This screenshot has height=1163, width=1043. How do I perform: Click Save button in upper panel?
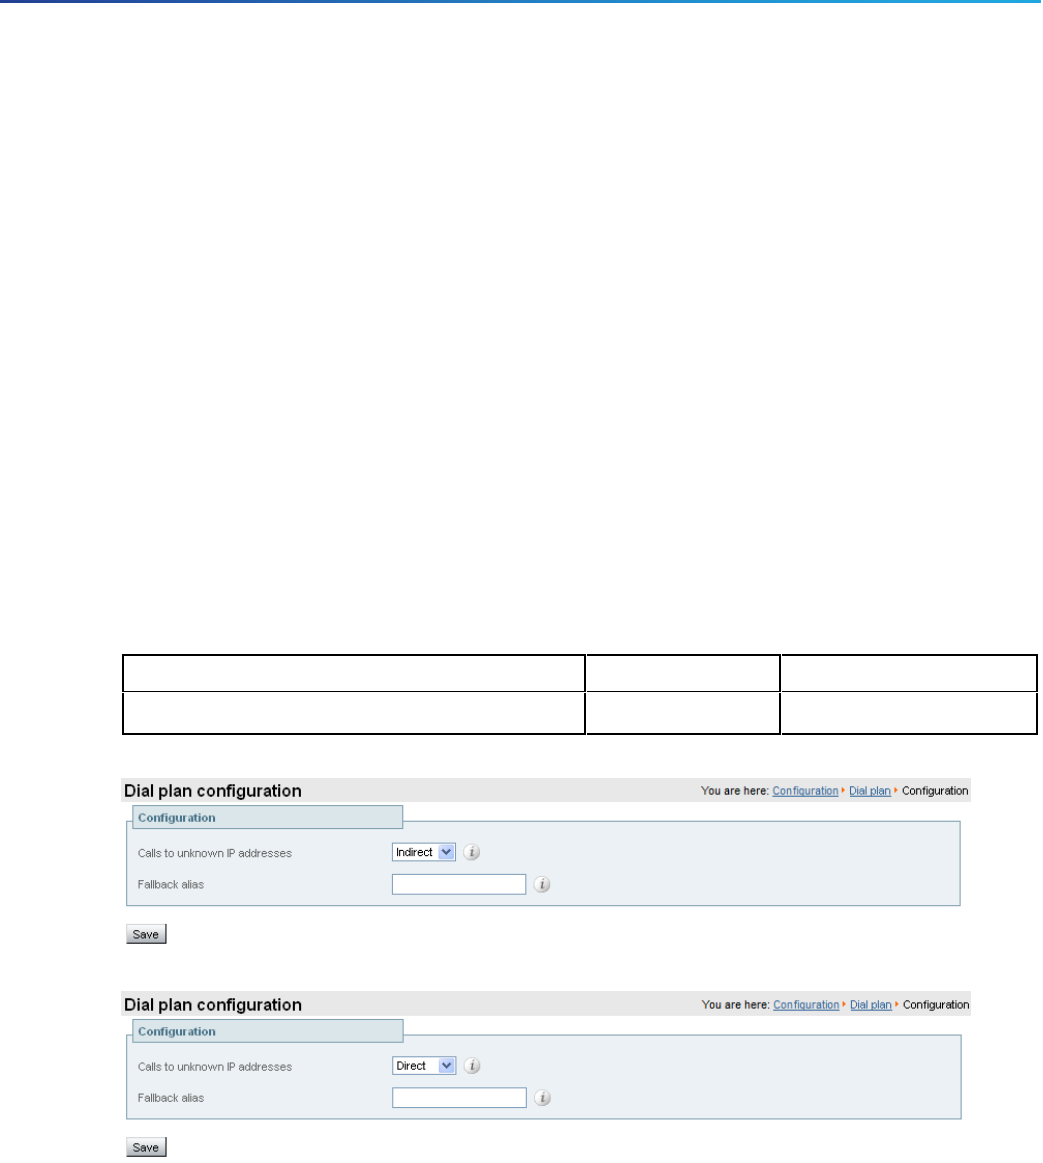pyautogui.click(x=146, y=934)
